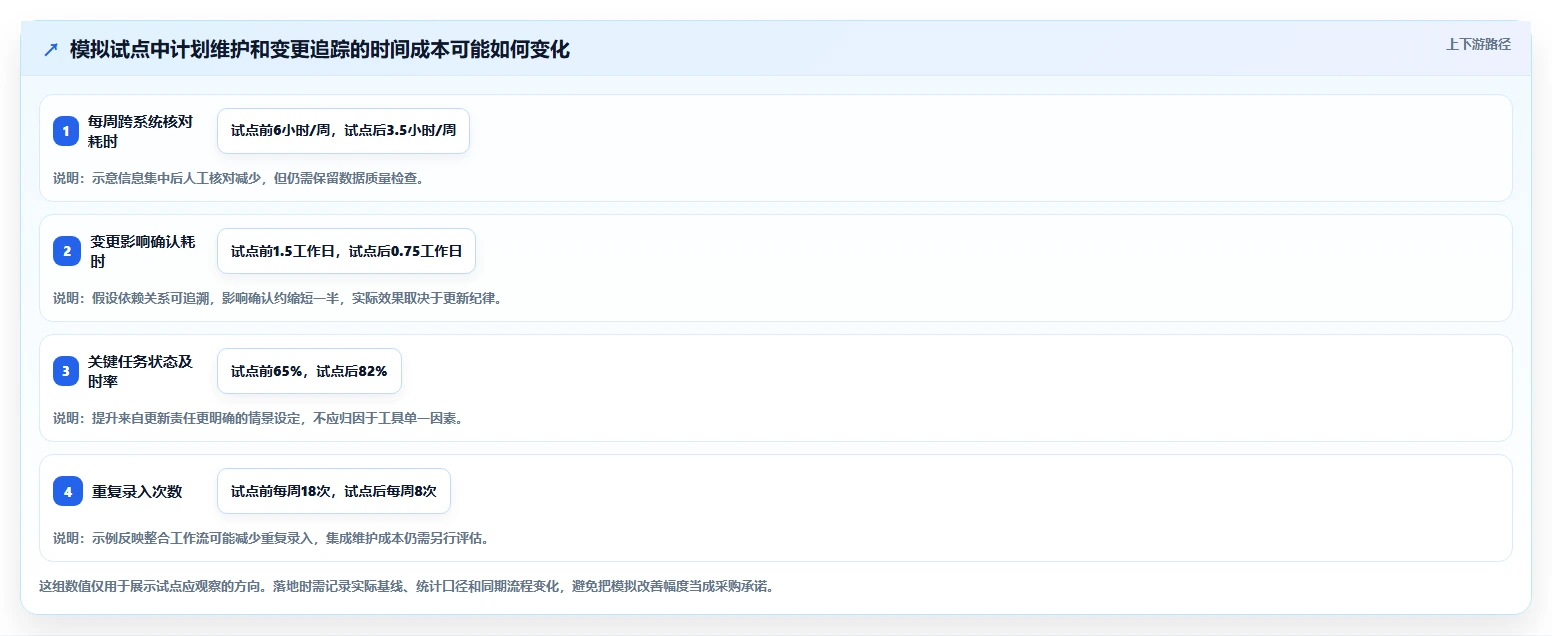Screen dimensions: 1552x636
Task: Select number badge 3 for 关键任务状态及时率
Action: 66,371
